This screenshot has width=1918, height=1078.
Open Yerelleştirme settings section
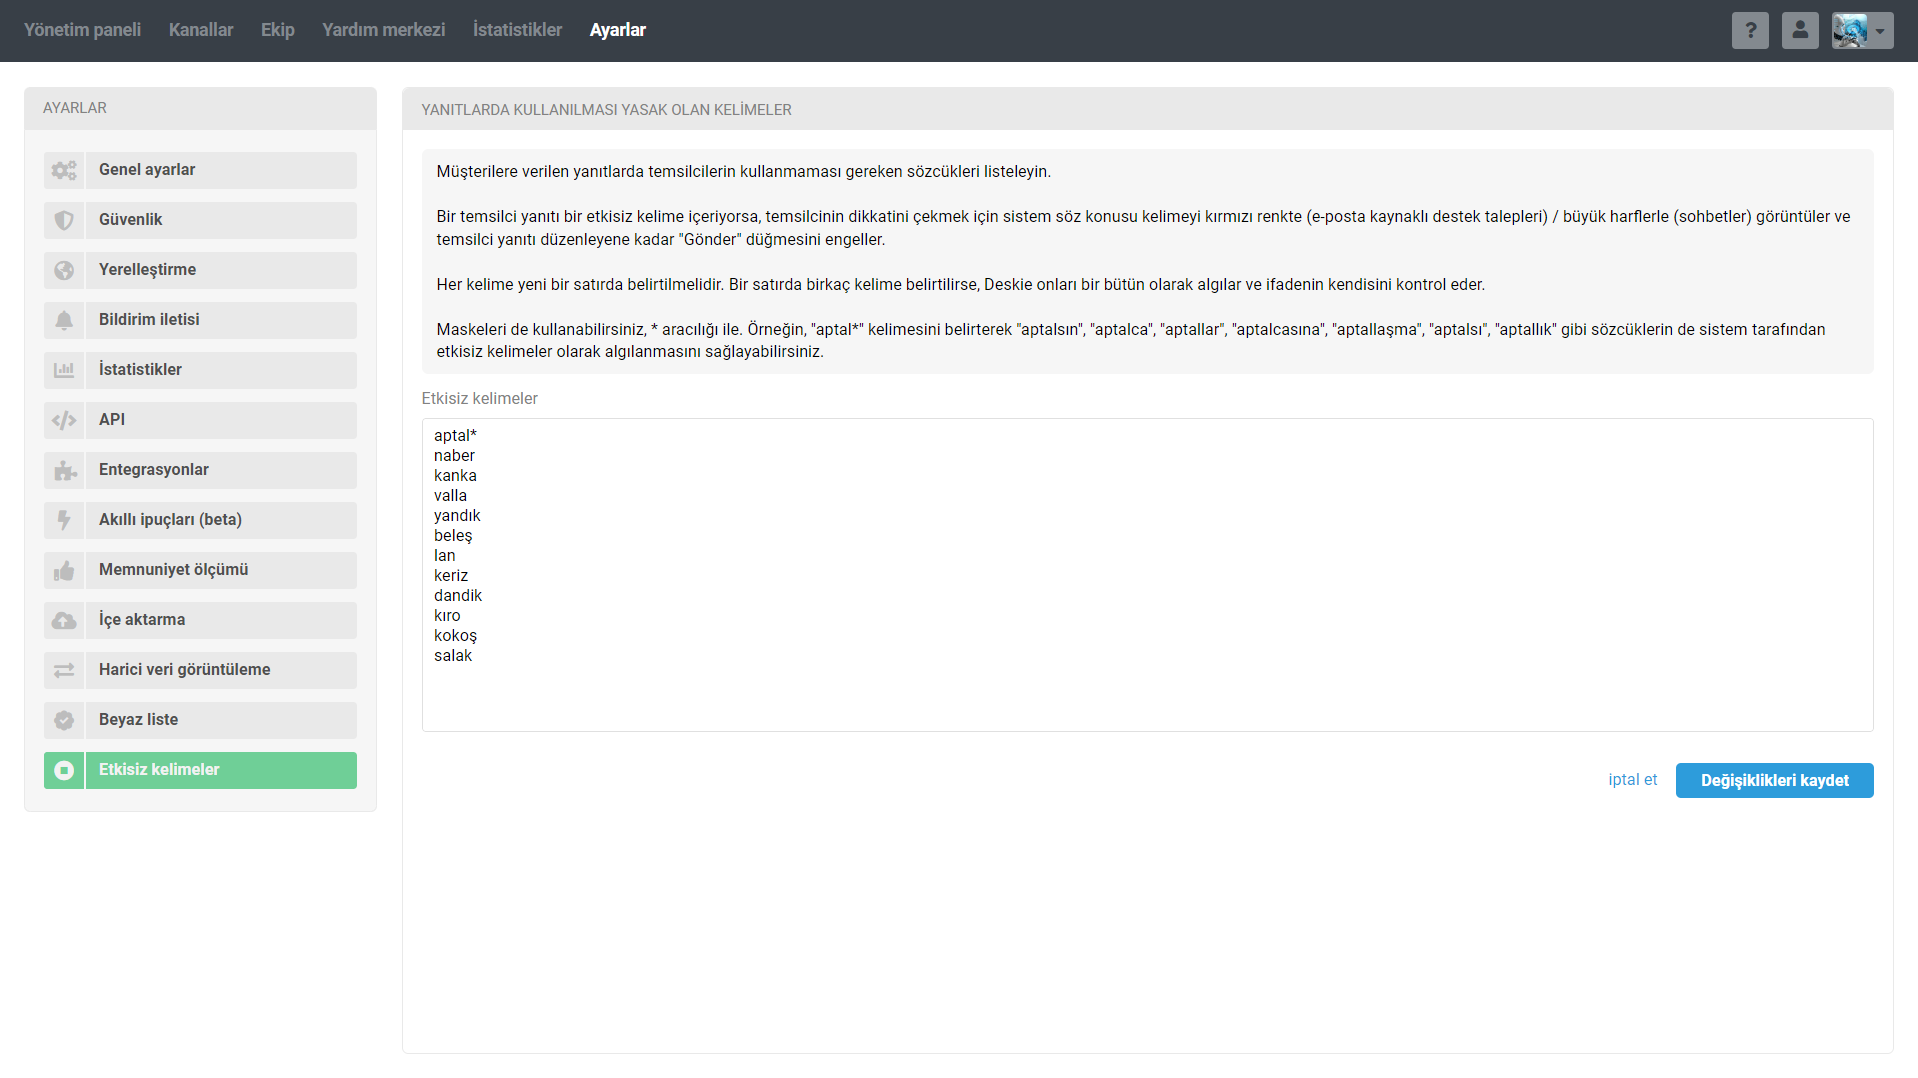click(200, 270)
